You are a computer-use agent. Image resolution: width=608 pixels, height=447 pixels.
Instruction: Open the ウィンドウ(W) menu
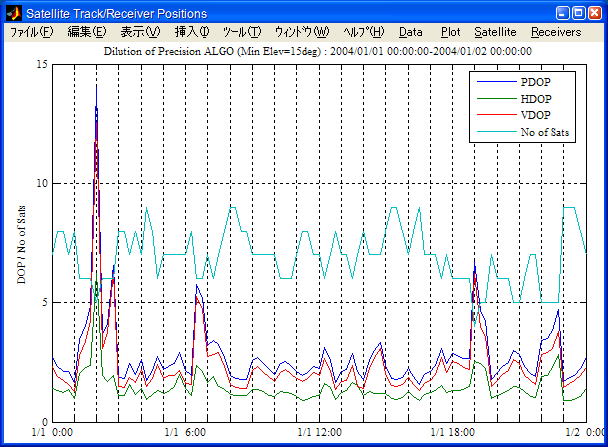(301, 32)
